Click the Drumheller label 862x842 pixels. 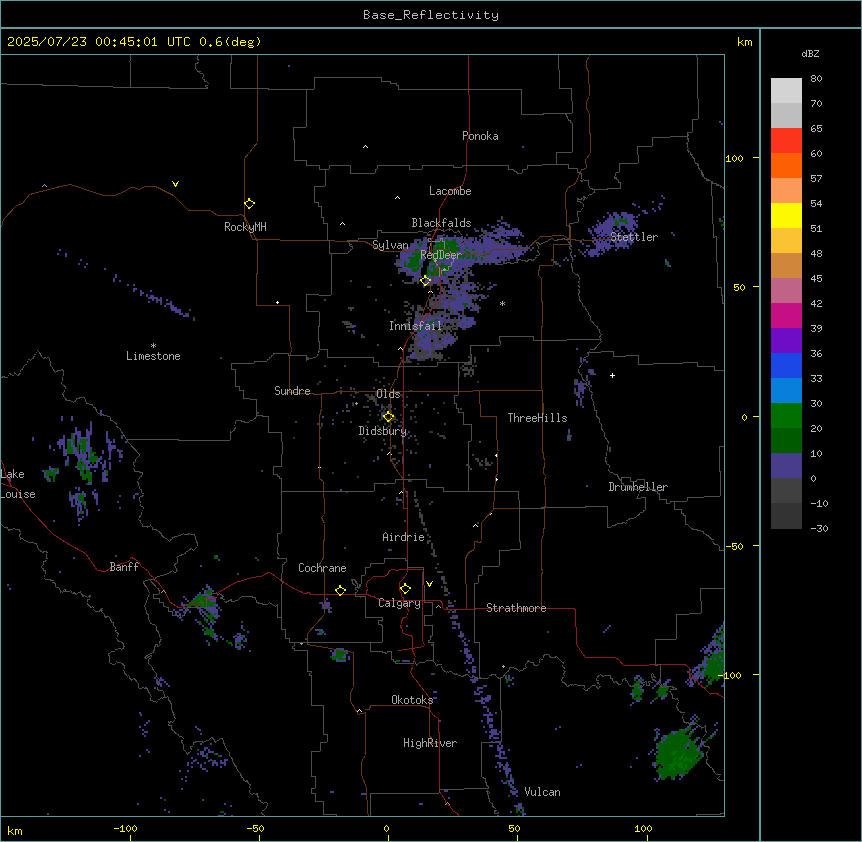click(638, 487)
